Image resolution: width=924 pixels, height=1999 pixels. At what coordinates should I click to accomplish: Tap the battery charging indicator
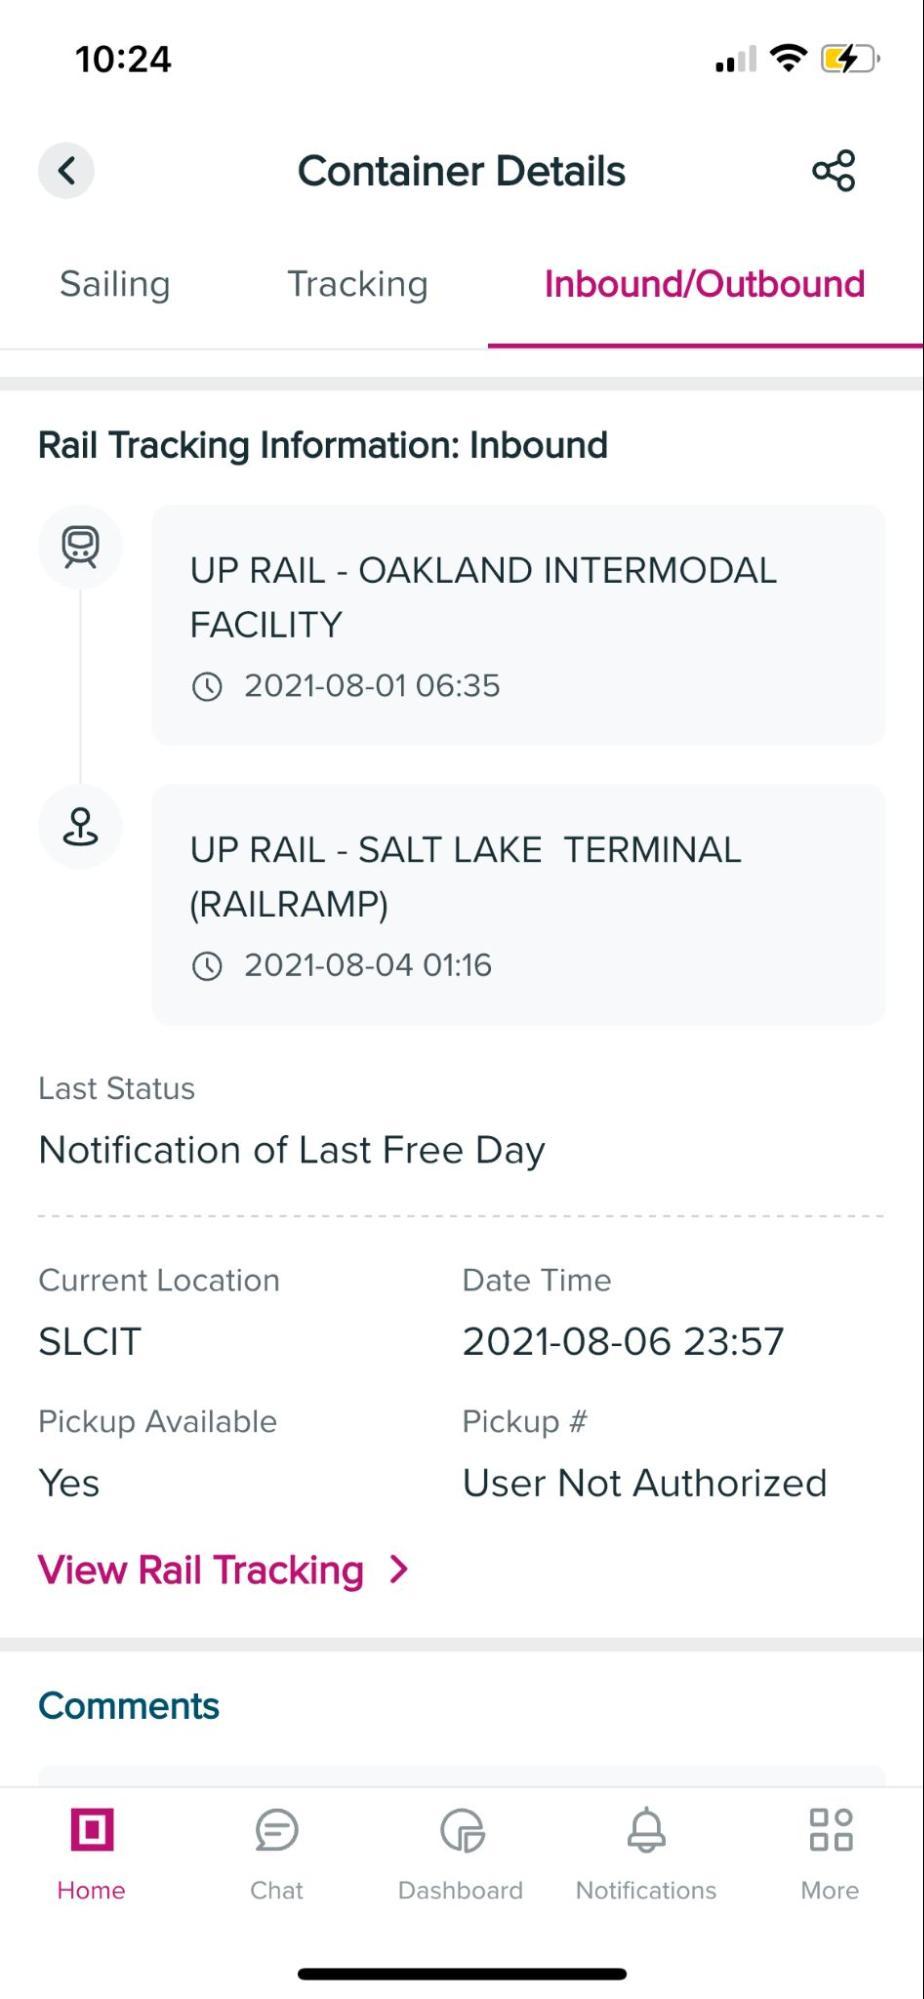pos(848,59)
